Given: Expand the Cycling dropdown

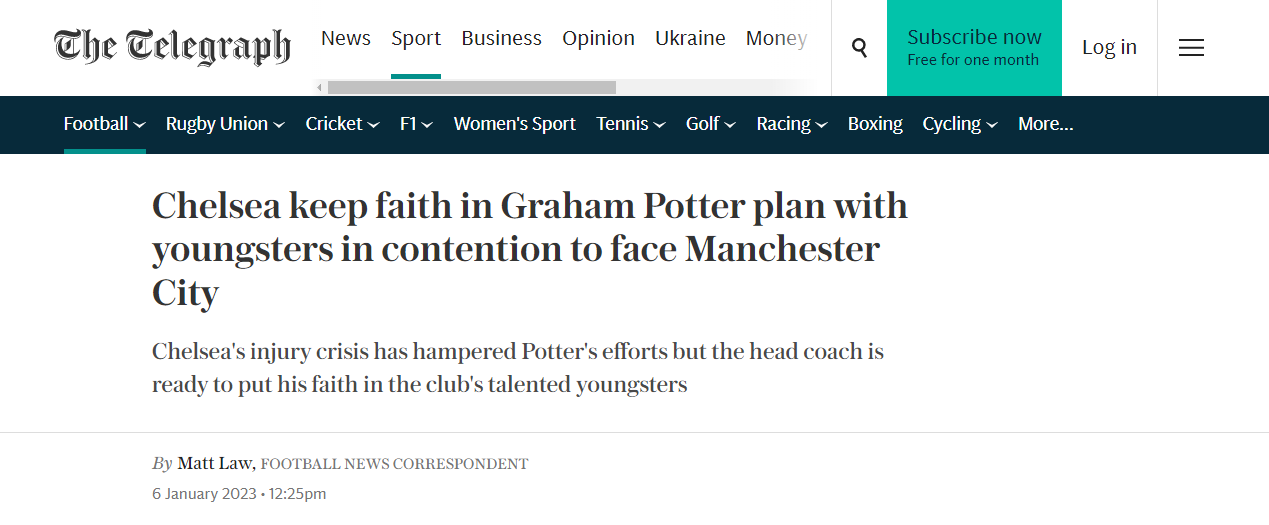Looking at the screenshot, I should [x=960, y=124].
